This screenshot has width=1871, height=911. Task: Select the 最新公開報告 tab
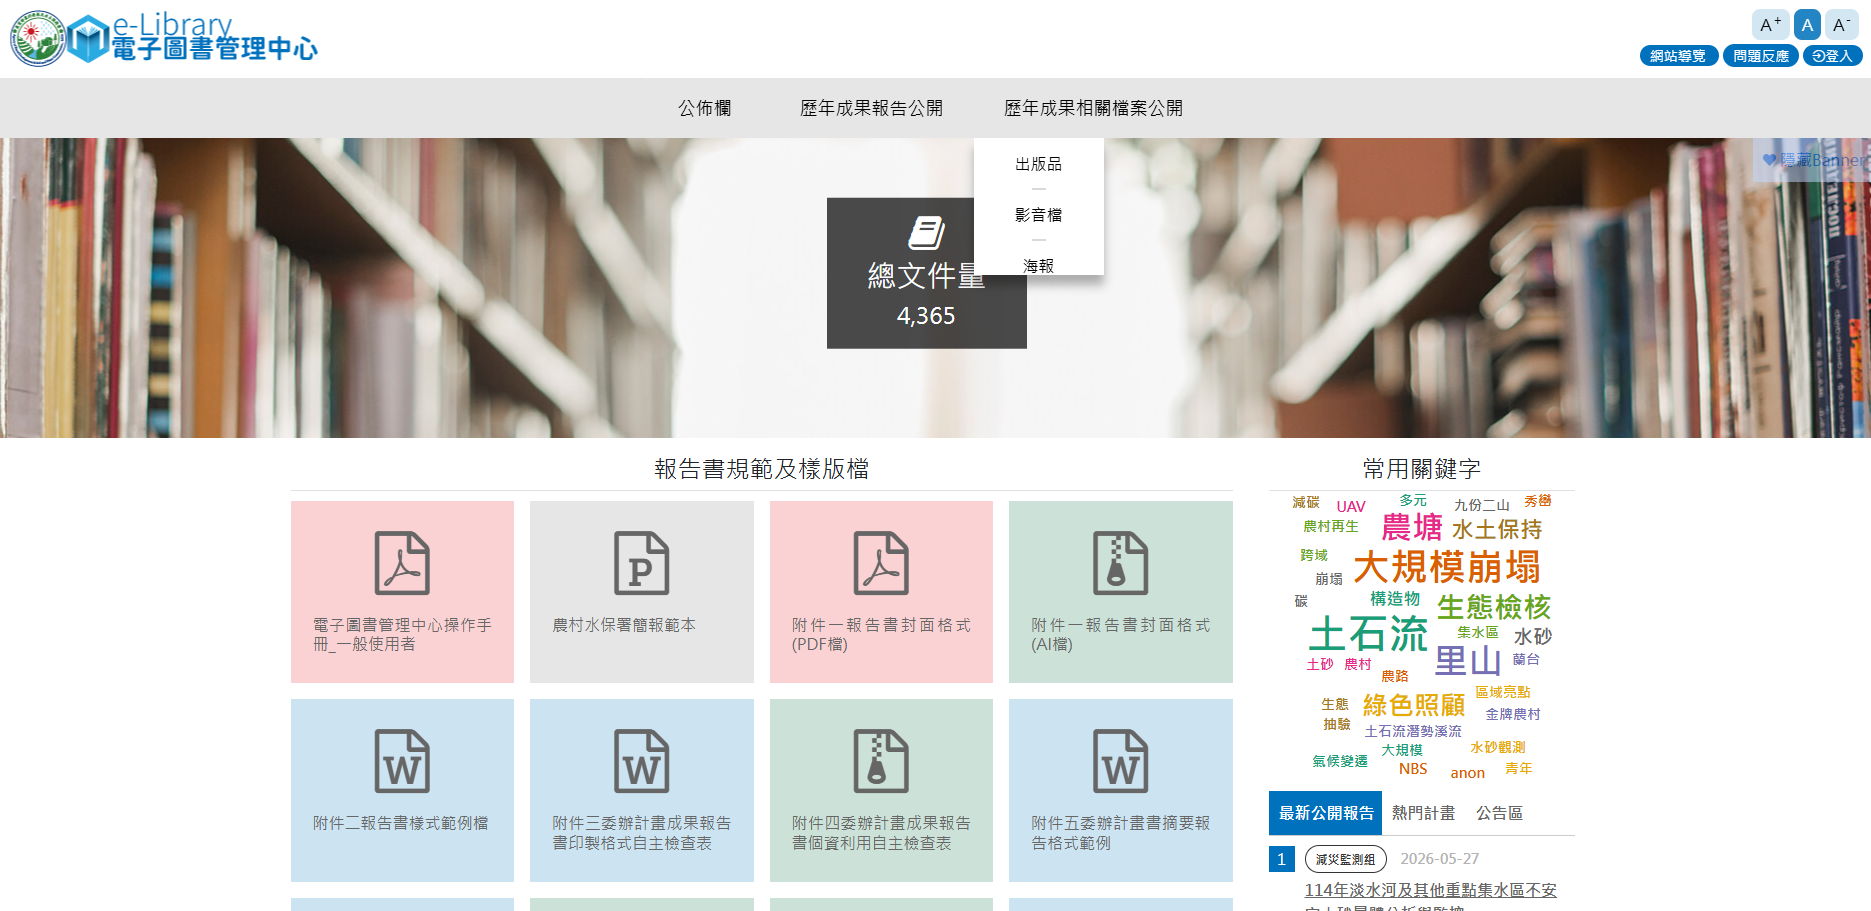[x=1325, y=813]
